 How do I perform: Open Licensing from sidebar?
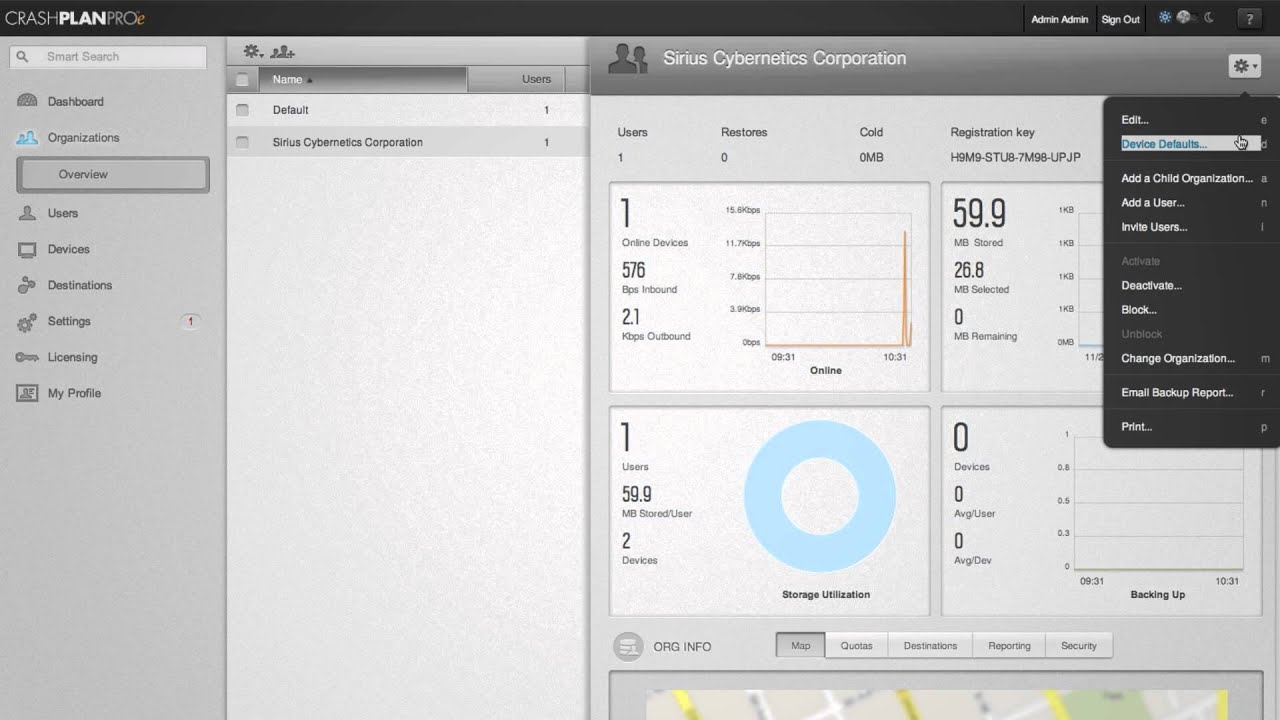(72, 357)
